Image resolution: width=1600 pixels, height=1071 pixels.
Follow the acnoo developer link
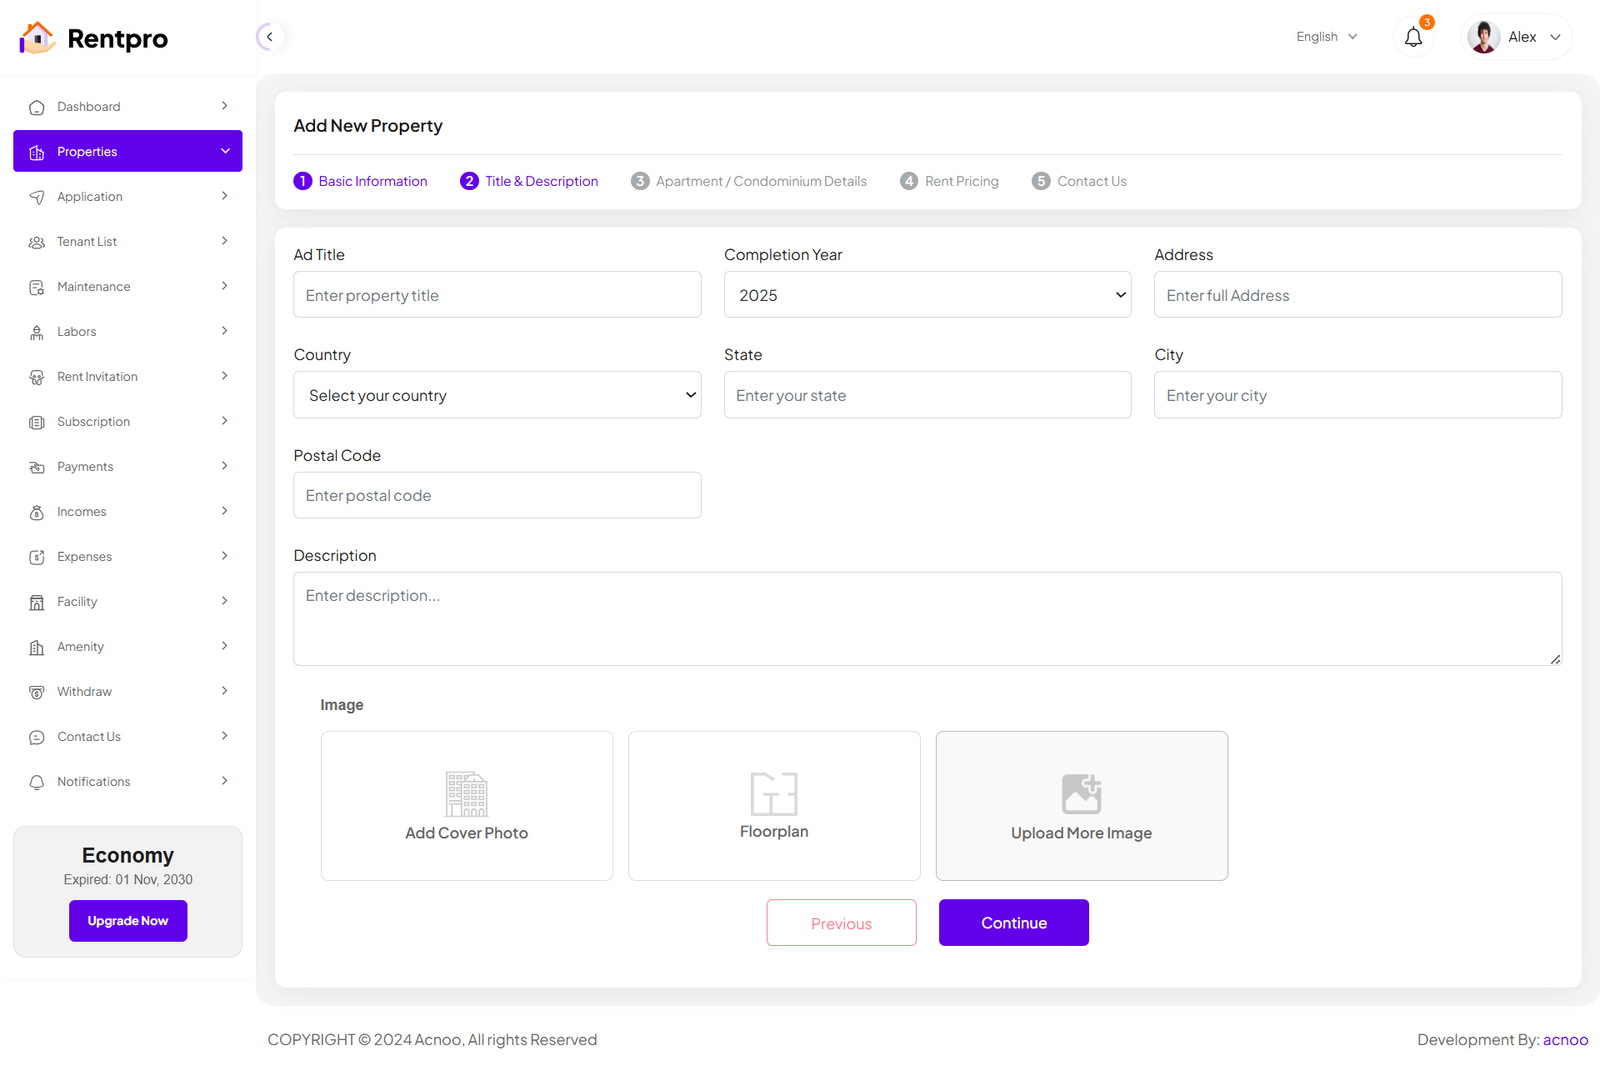click(1565, 1040)
